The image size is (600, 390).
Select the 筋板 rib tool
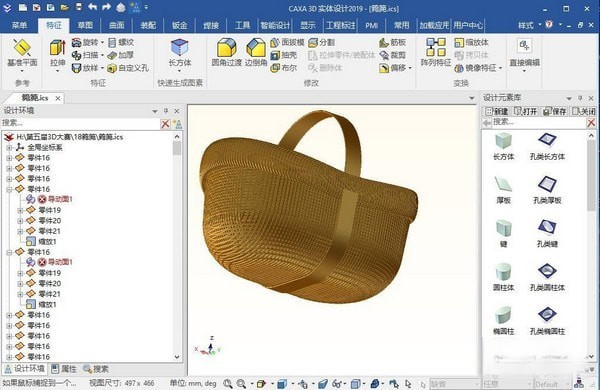392,42
